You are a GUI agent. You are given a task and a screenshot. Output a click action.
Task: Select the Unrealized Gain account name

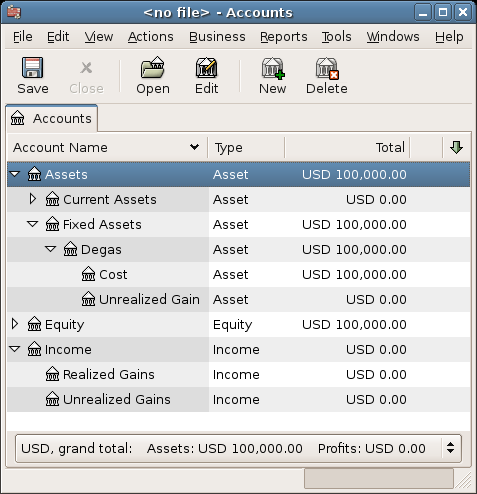(149, 300)
